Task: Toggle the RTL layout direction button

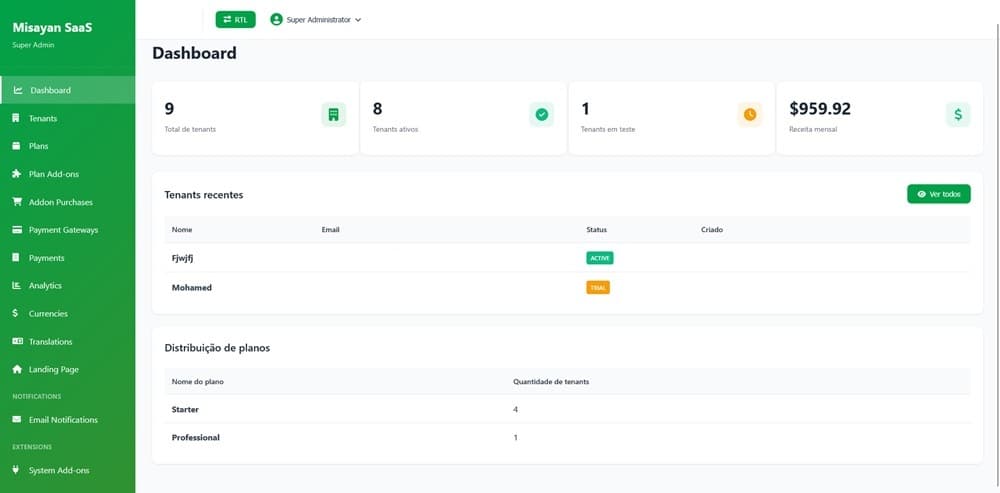Action: pyautogui.click(x=235, y=19)
